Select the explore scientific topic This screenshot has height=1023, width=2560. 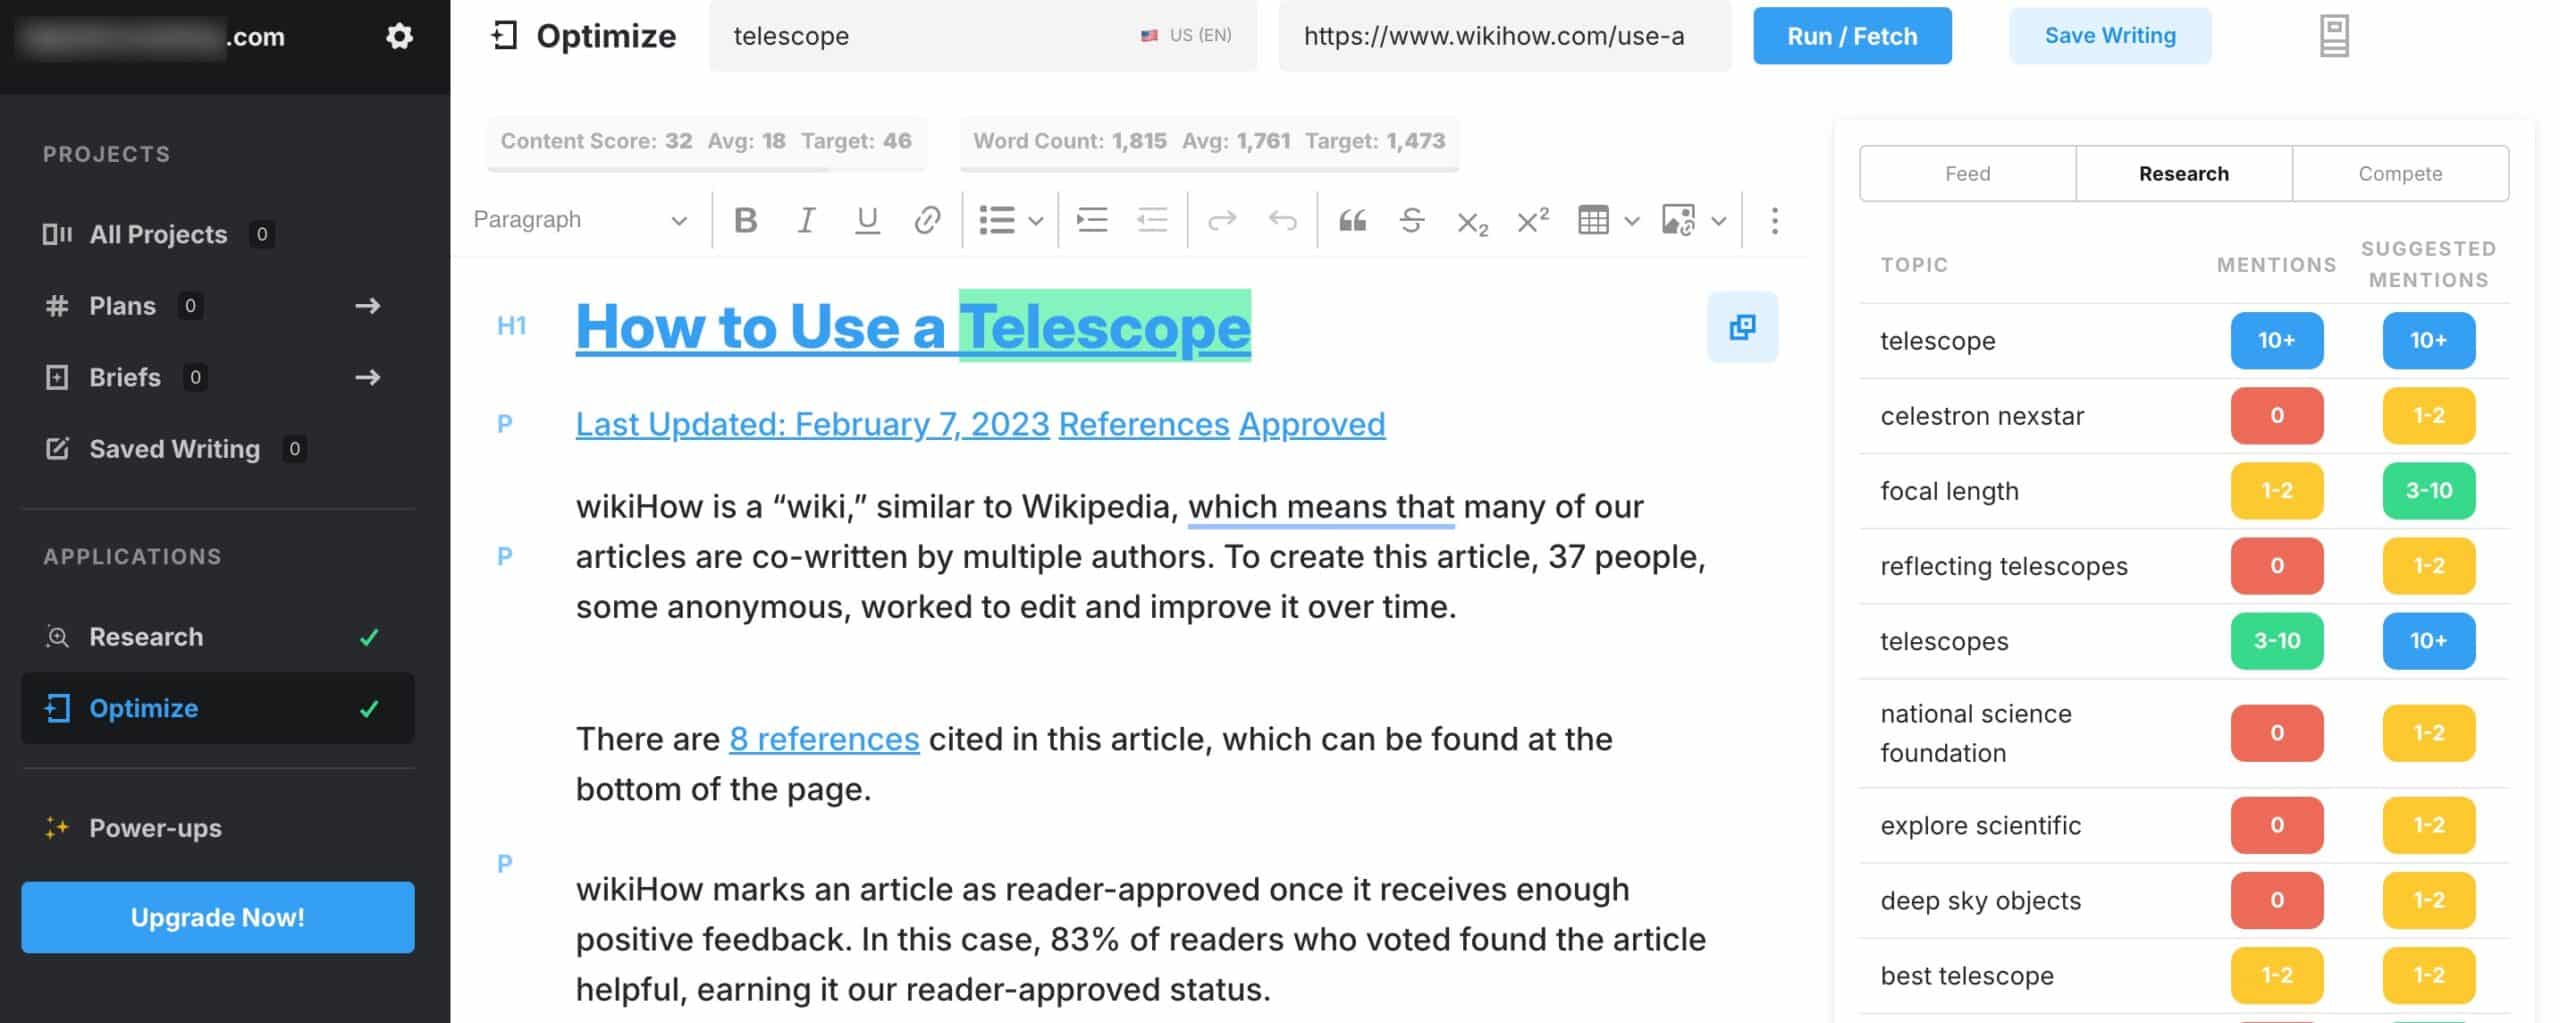(1980, 825)
